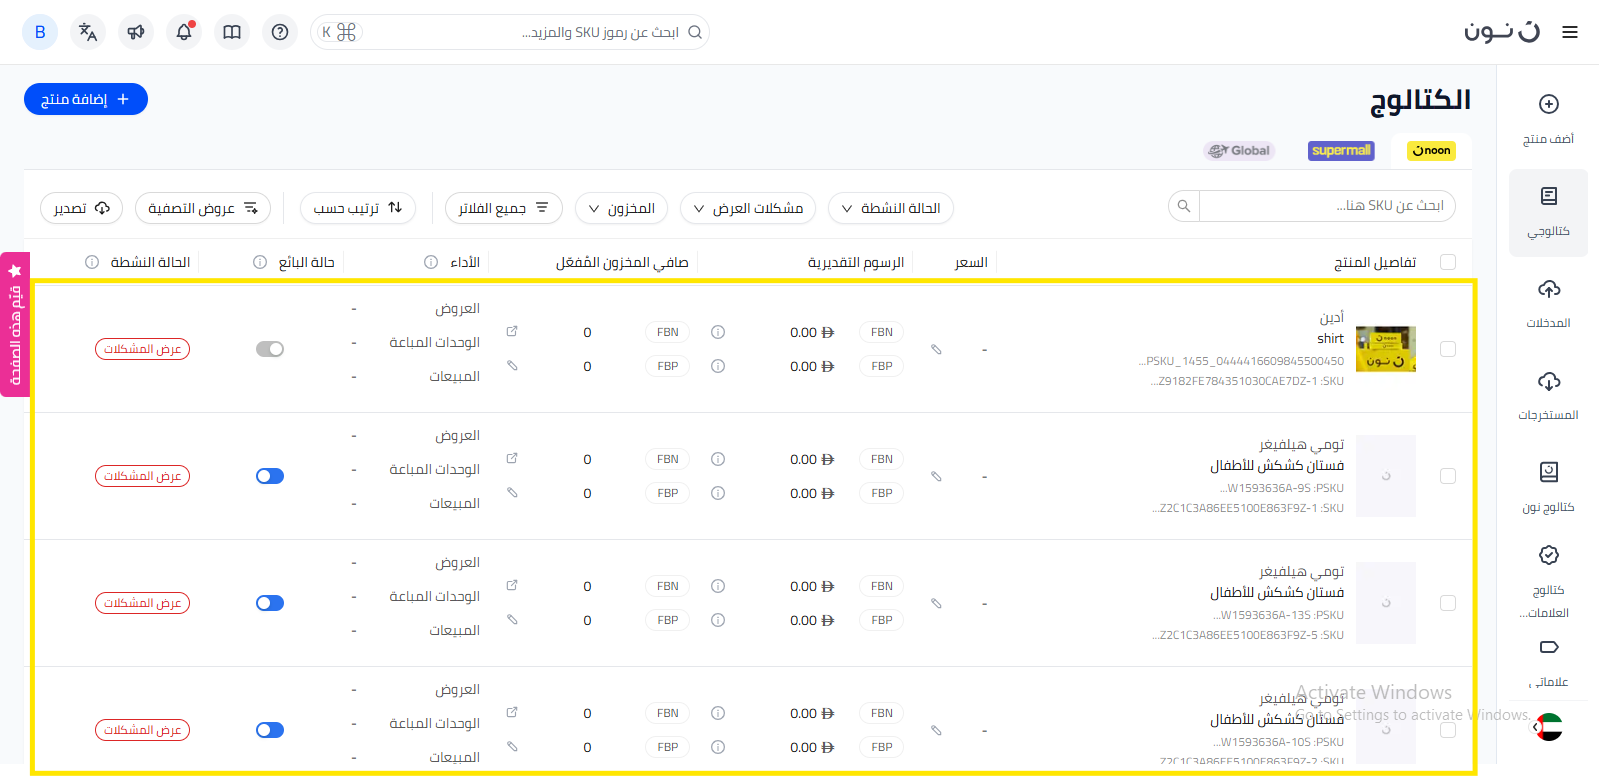Check the select-all checkbox in table header
The width and height of the screenshot is (1599, 776).
pos(1447,262)
